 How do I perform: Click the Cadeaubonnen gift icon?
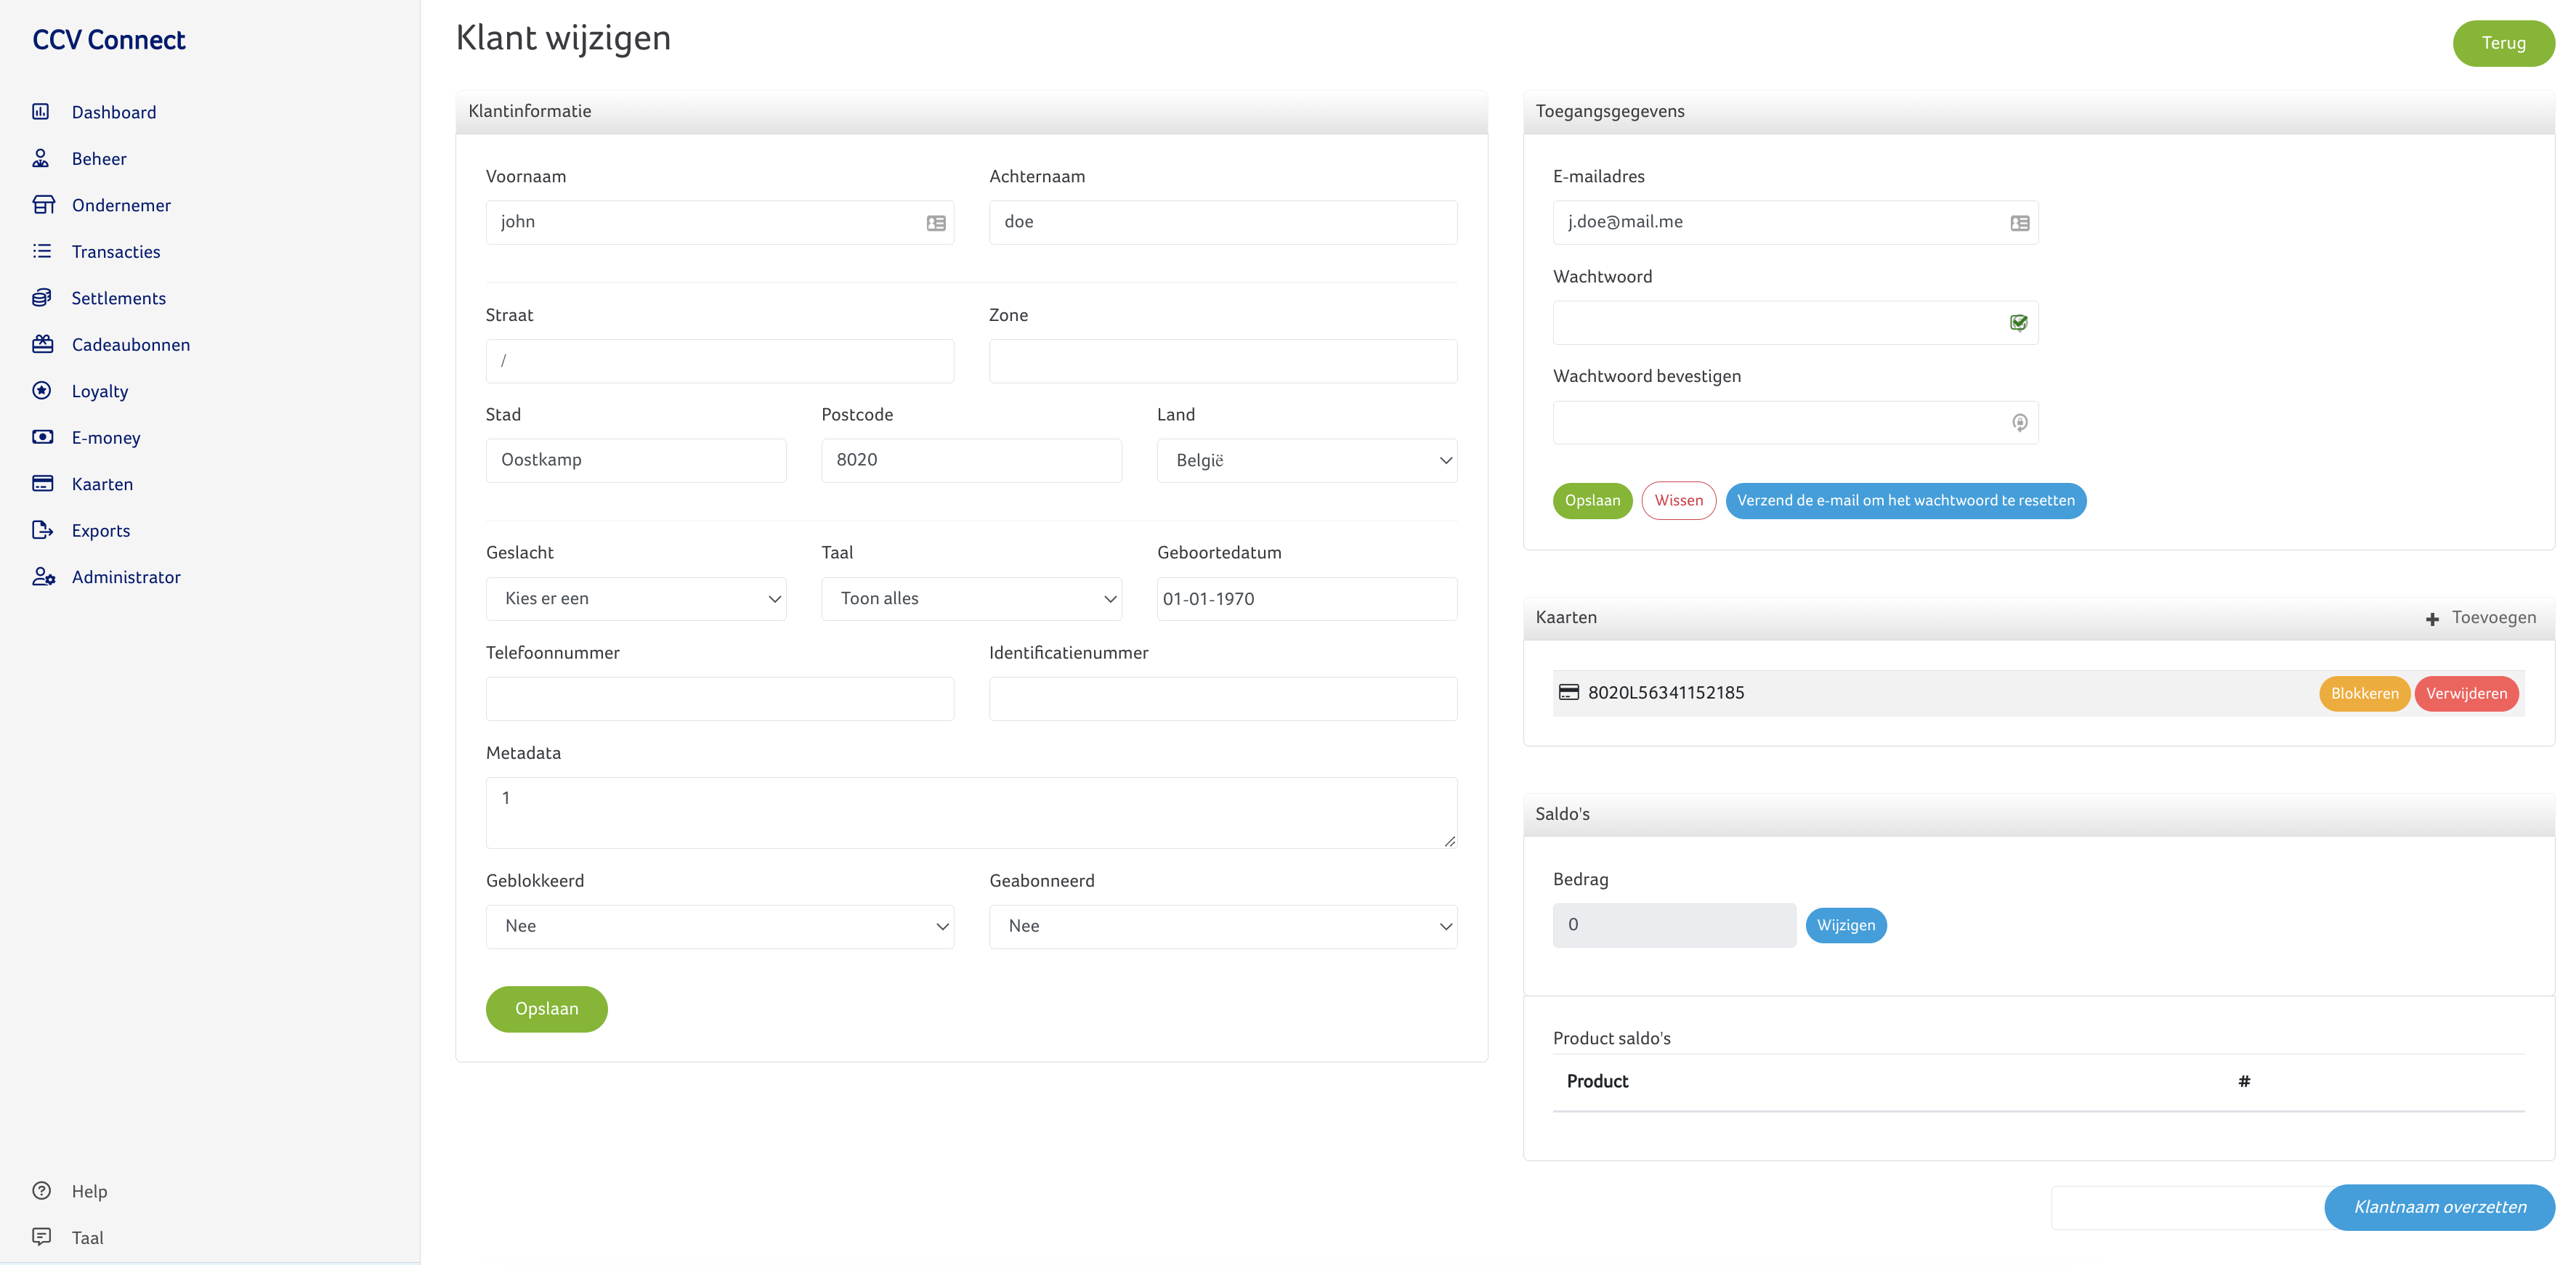click(42, 344)
